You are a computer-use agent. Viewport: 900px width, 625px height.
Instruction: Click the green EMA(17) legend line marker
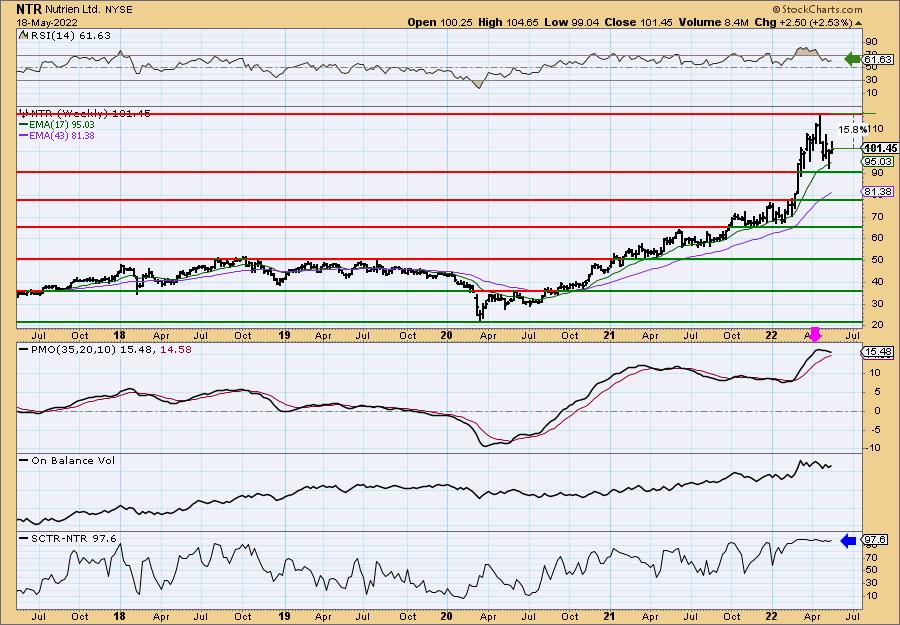(23, 125)
